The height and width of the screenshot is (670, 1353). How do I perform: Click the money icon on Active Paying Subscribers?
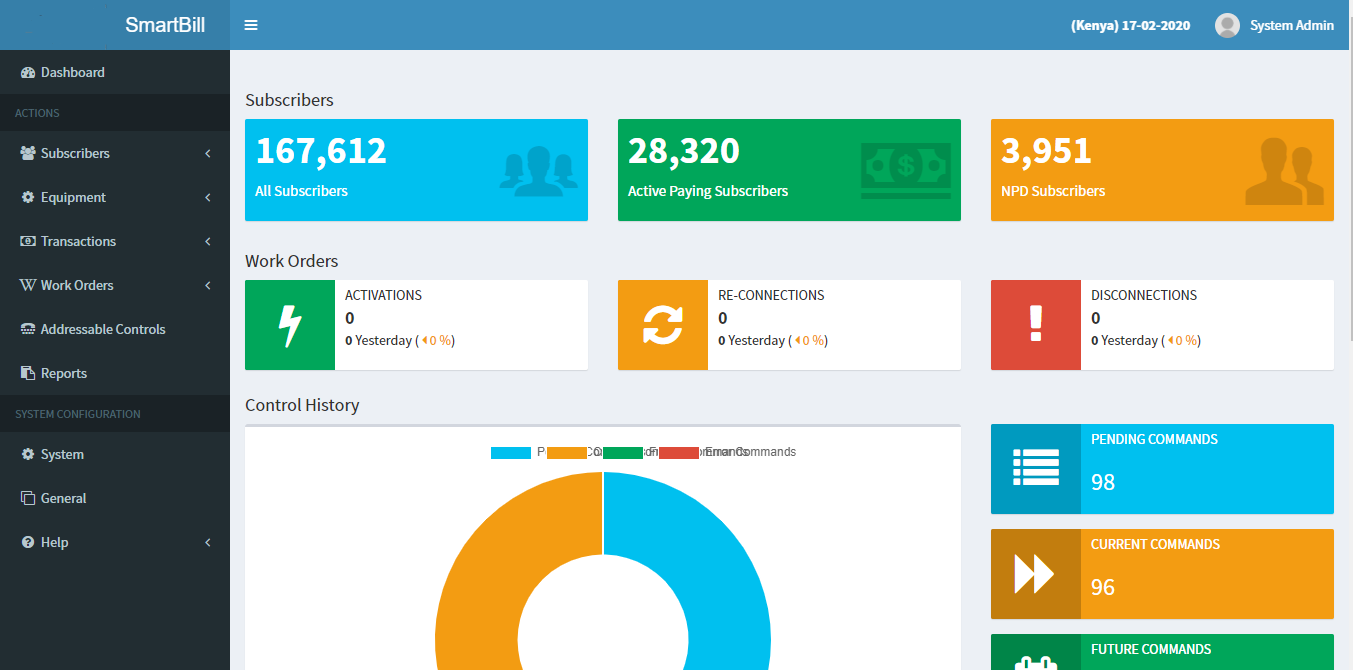[905, 169]
